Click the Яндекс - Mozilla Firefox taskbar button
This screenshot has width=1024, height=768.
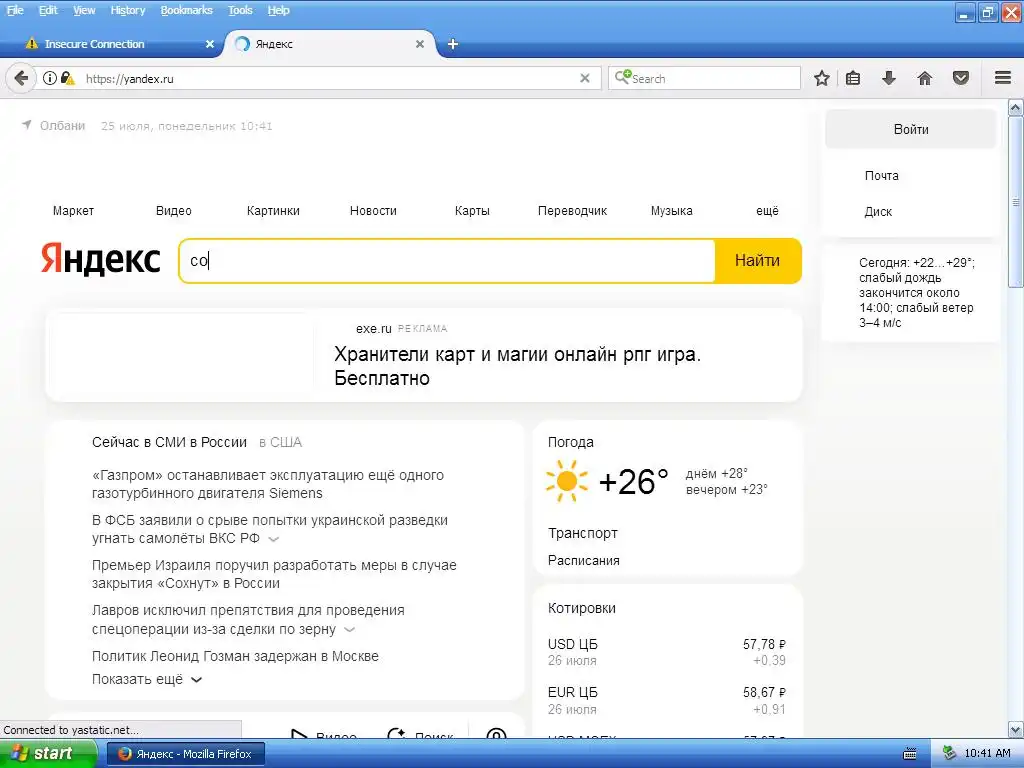point(185,754)
